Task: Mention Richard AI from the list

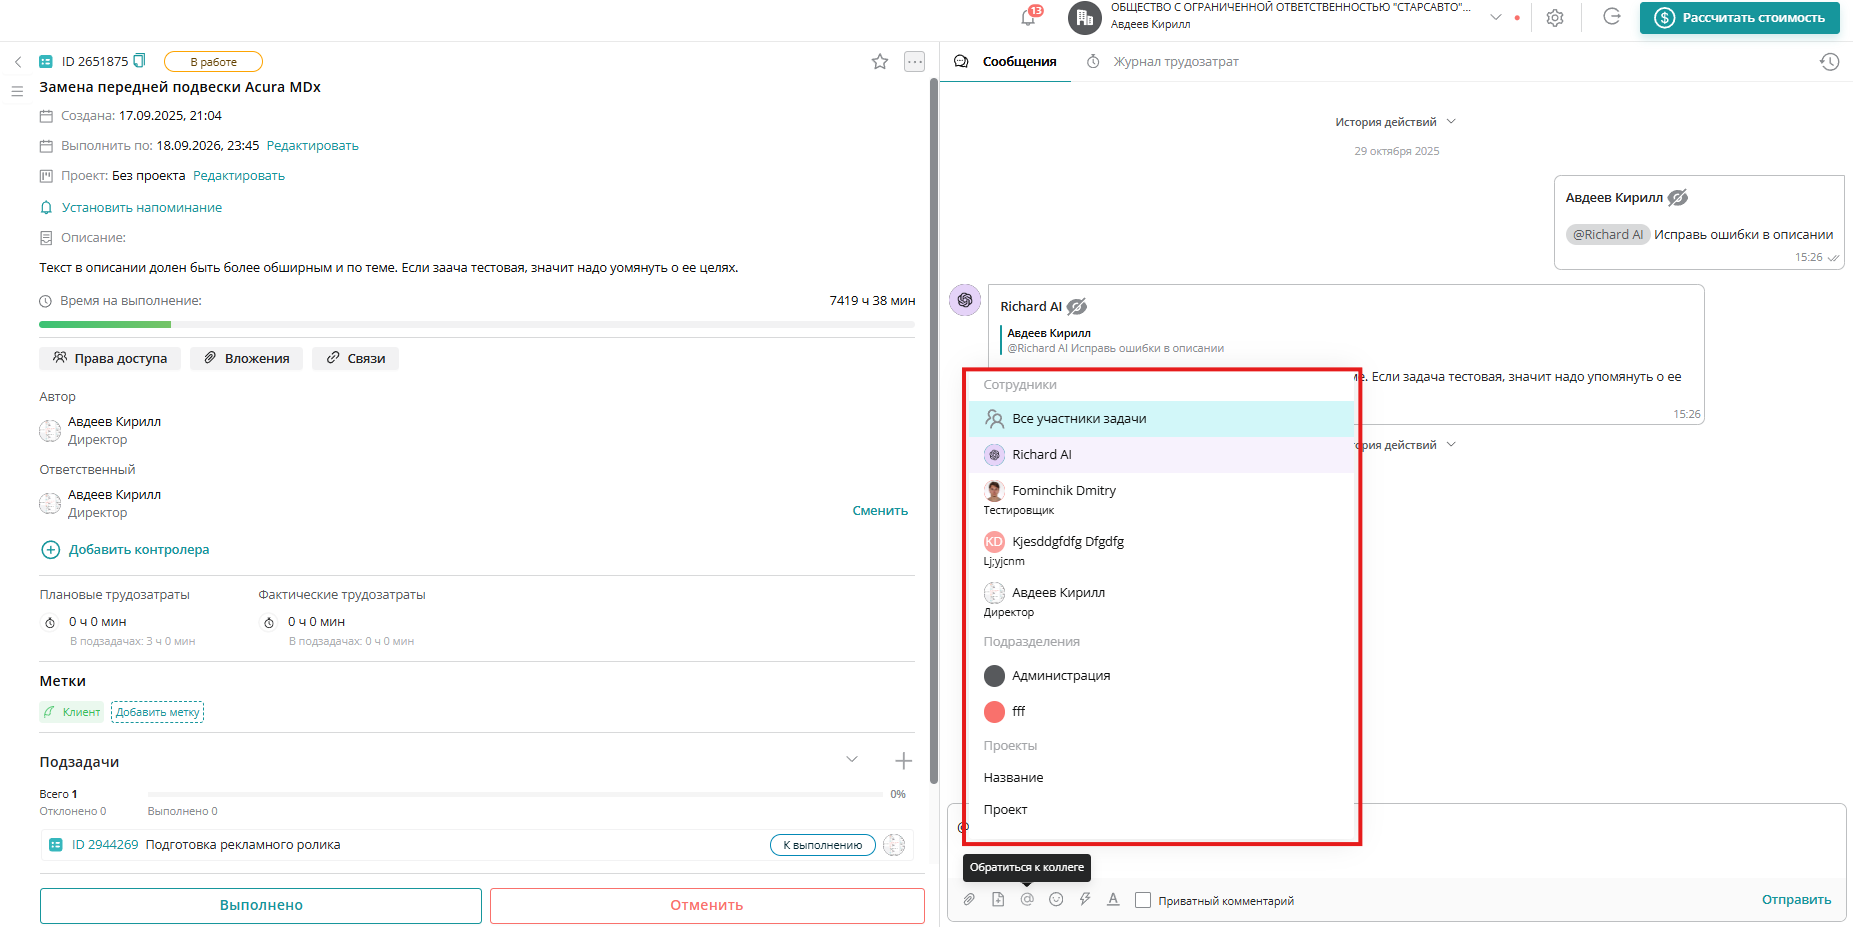Action: (1161, 455)
